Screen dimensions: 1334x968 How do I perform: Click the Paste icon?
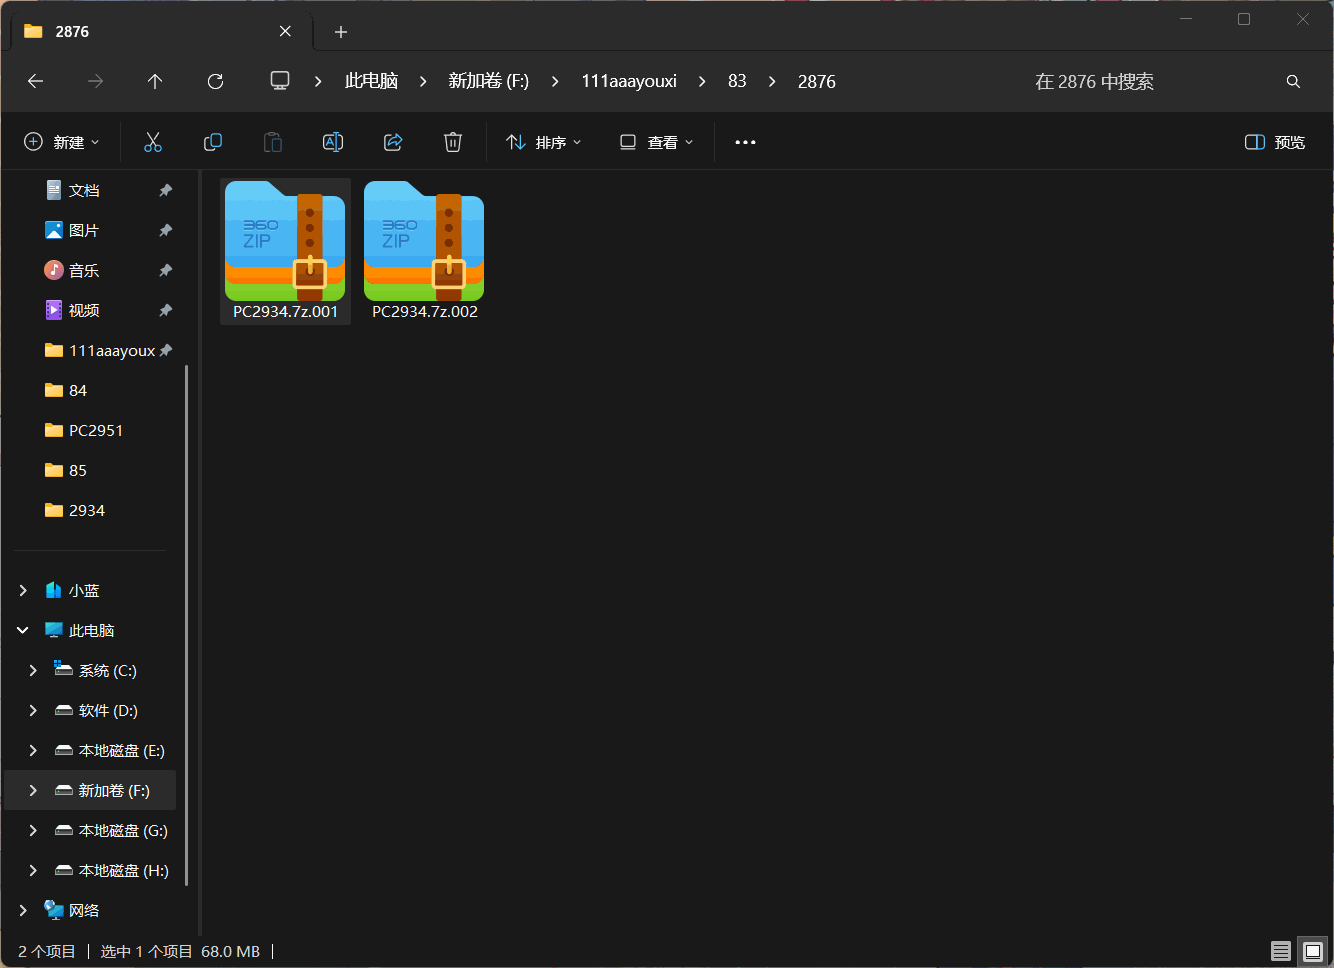click(272, 141)
